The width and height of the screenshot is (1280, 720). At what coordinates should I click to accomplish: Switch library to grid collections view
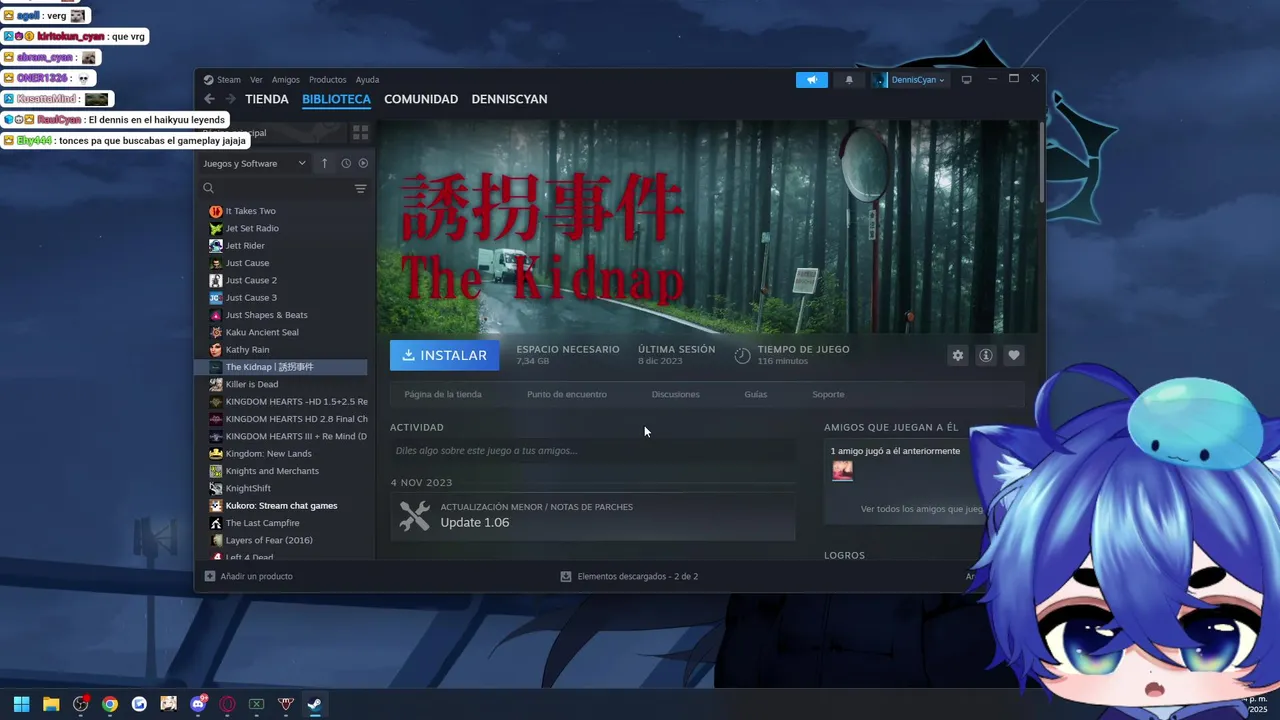click(x=360, y=132)
